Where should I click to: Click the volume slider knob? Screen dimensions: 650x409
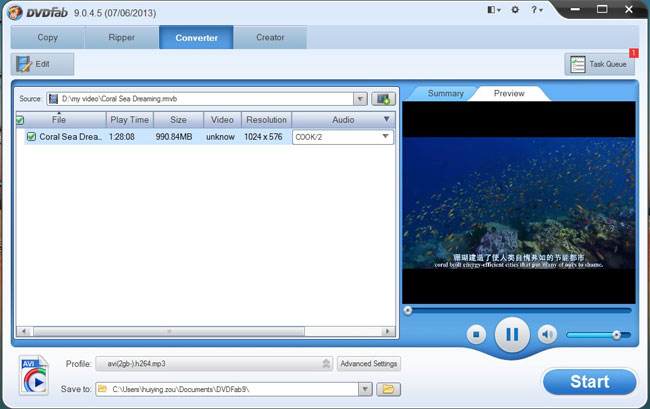[616, 335]
